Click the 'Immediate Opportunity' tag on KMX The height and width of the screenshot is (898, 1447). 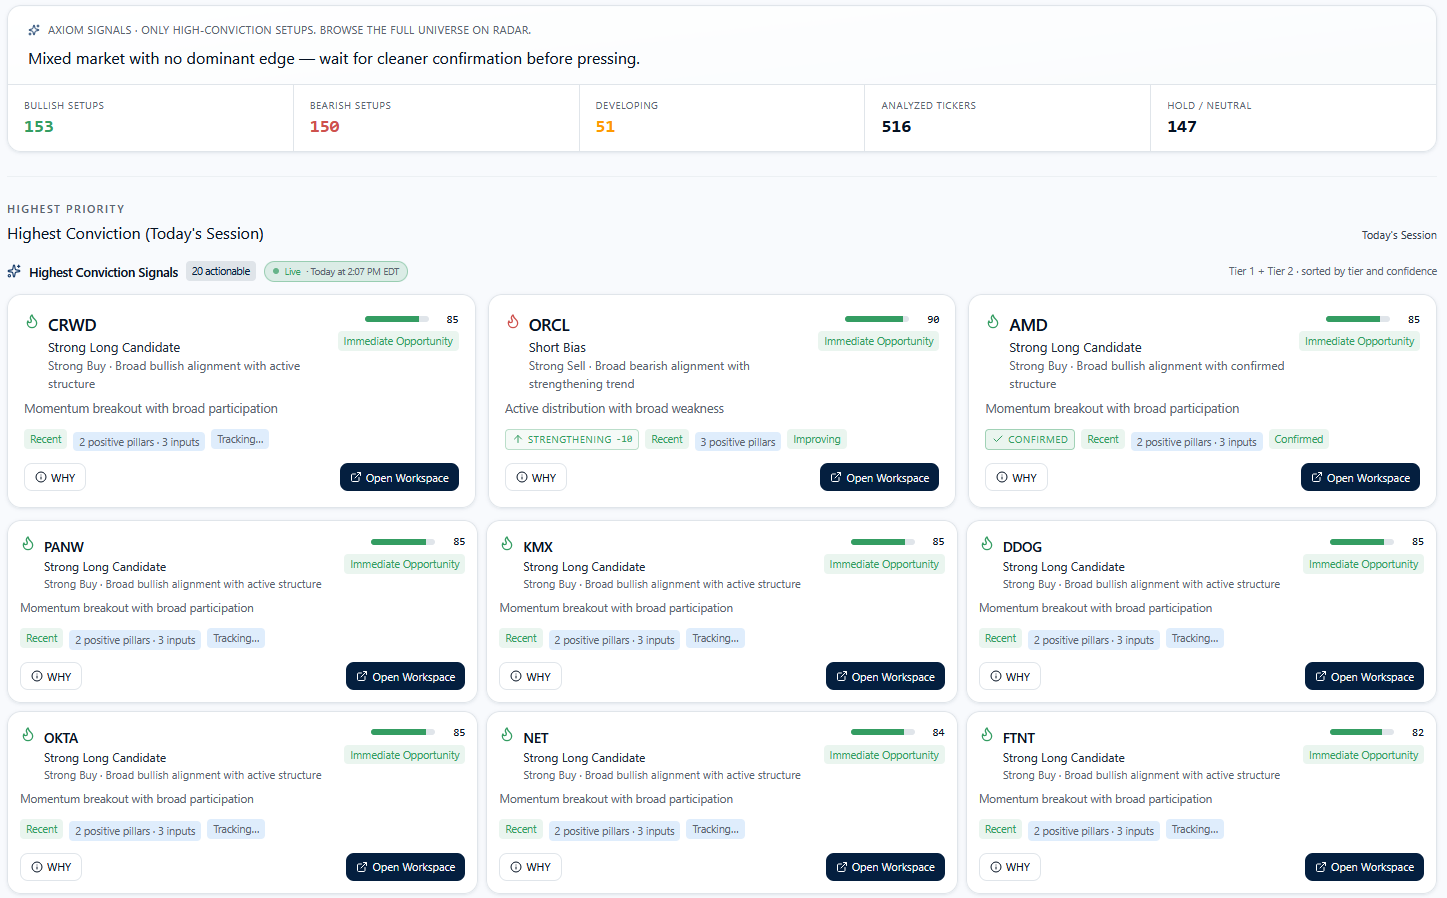[x=884, y=564]
